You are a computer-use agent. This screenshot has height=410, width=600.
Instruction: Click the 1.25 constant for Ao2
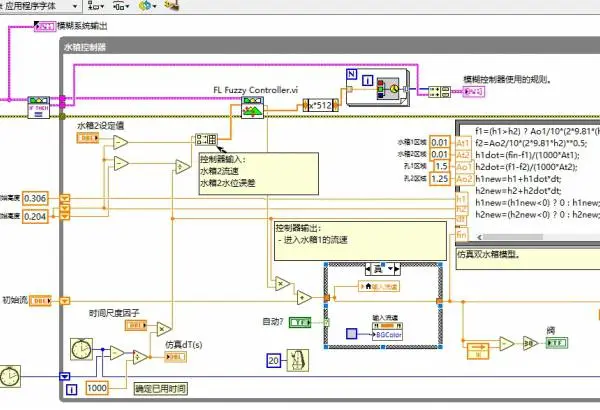(439, 179)
